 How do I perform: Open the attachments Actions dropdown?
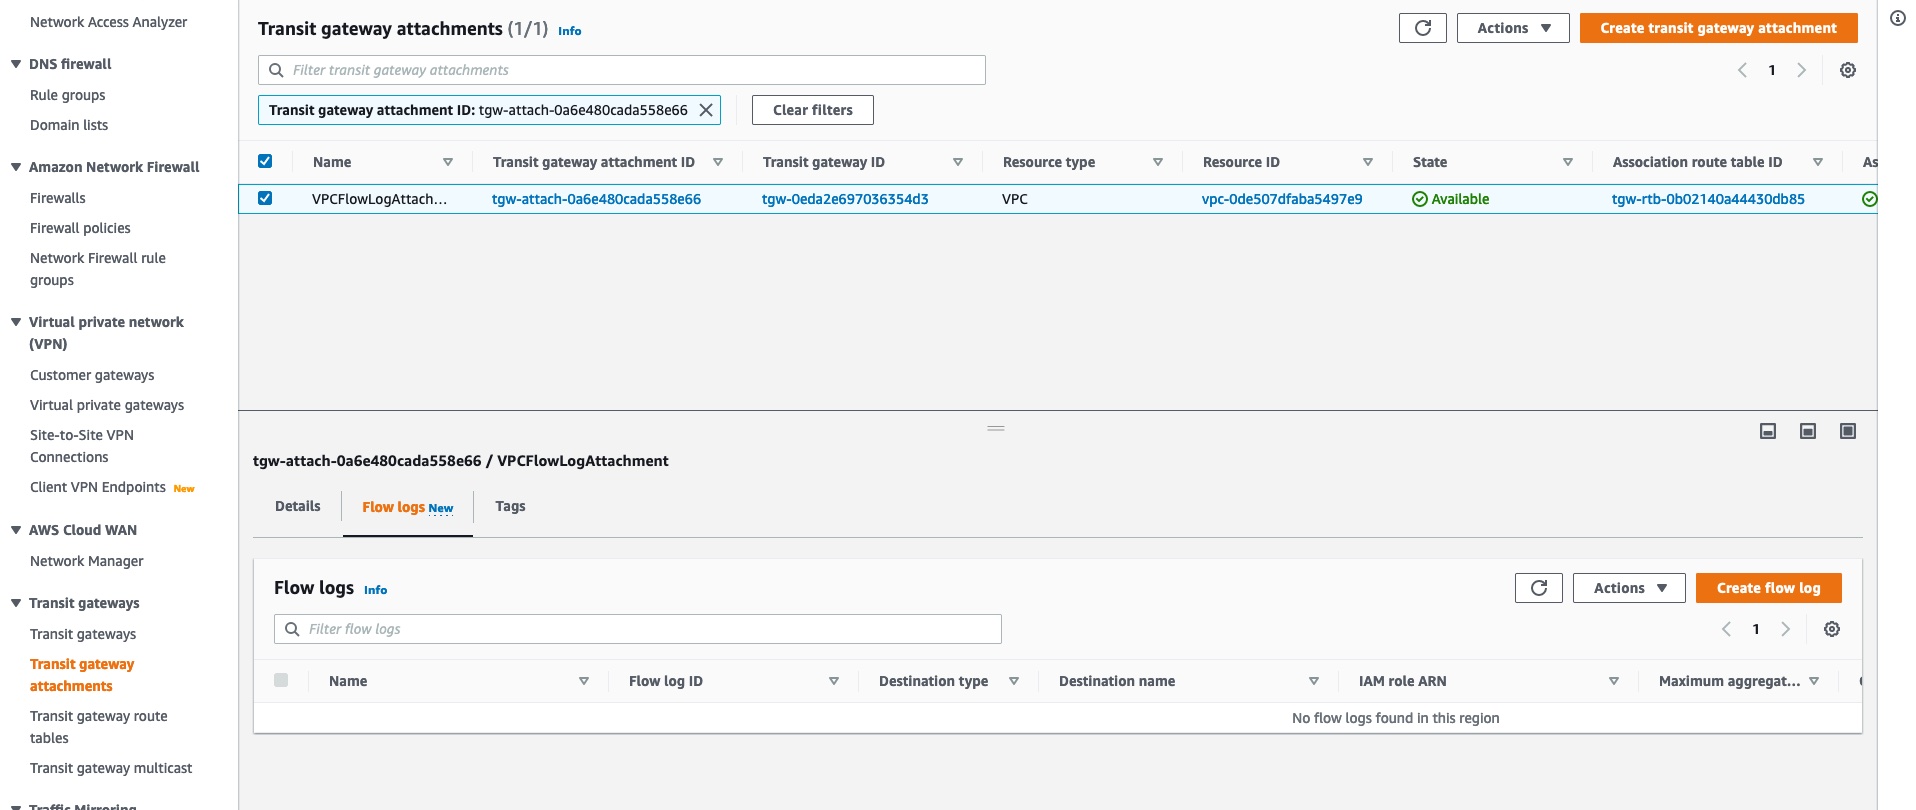(1513, 28)
